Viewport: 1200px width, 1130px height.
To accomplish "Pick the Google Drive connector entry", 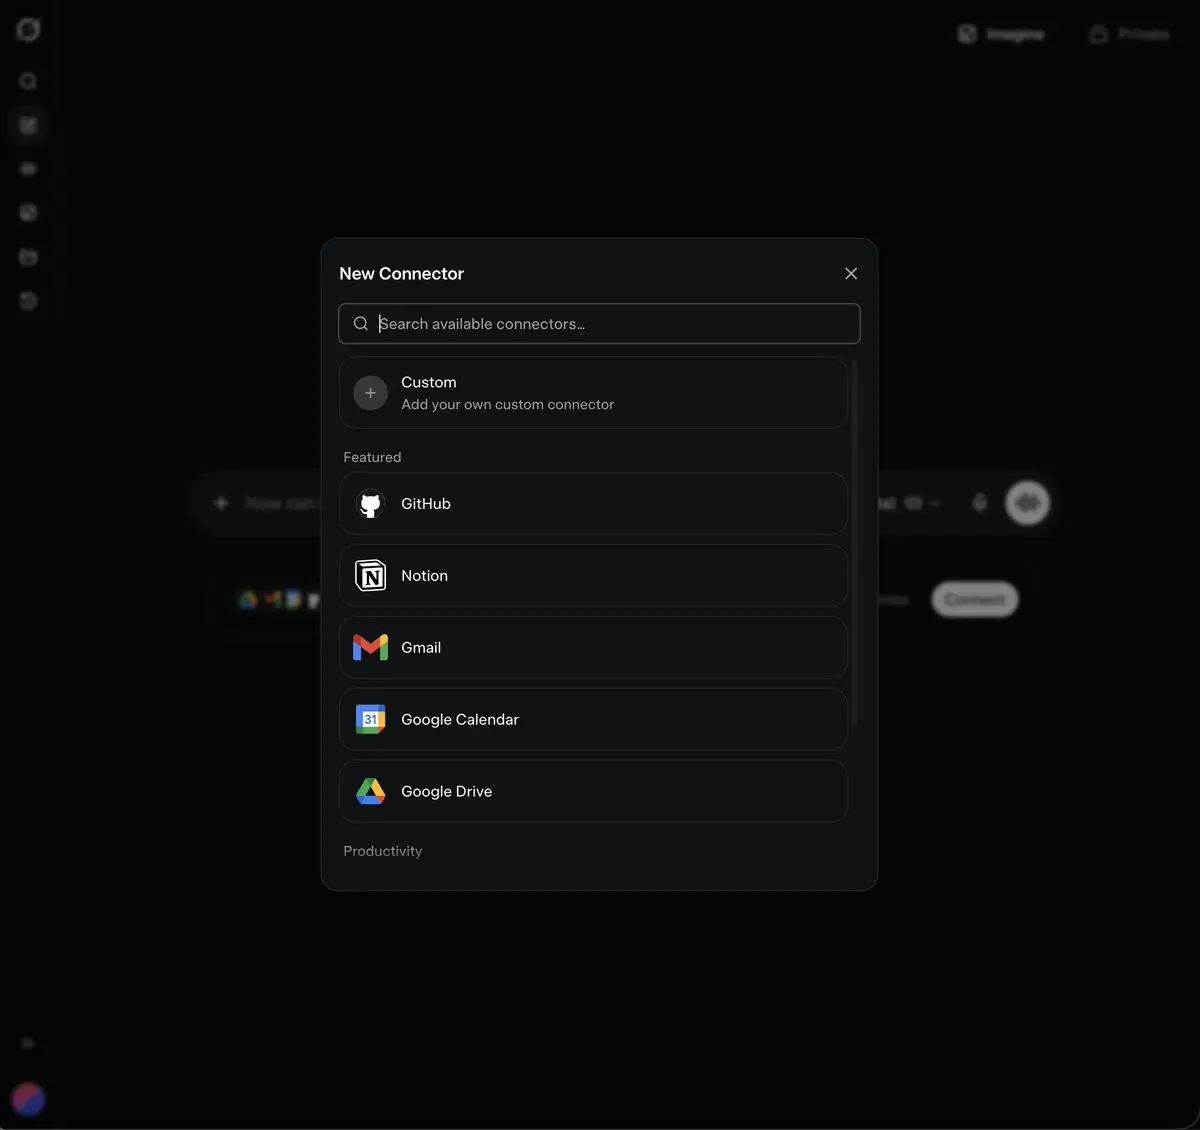I will 593,791.
